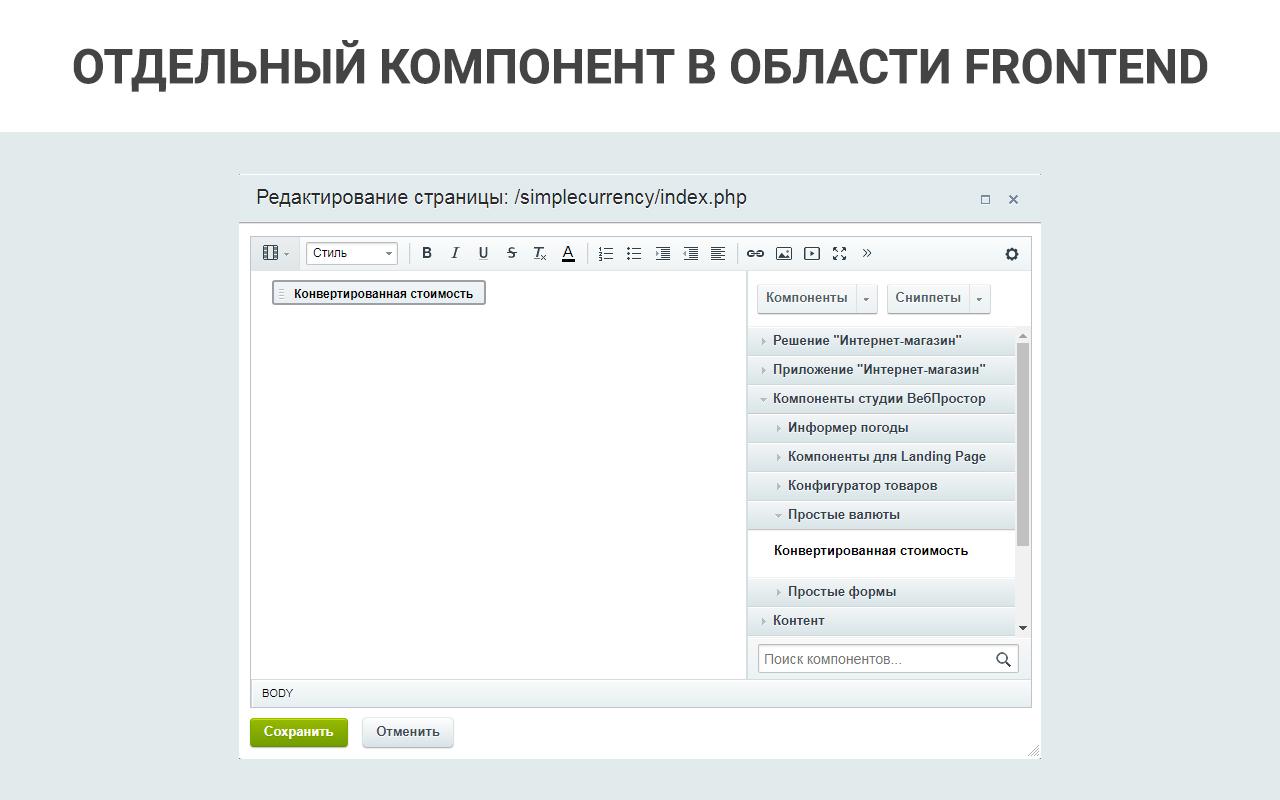The width and height of the screenshot is (1280, 800).
Task: Show more toolbar buttons
Action: tap(867, 253)
